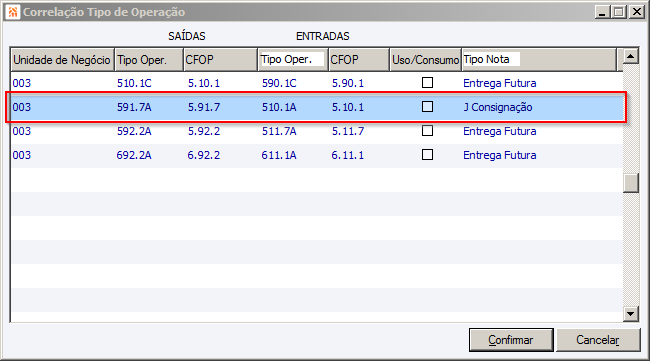Click the Tipo Nota header field
Screen dimensions: 650x361
[491, 59]
